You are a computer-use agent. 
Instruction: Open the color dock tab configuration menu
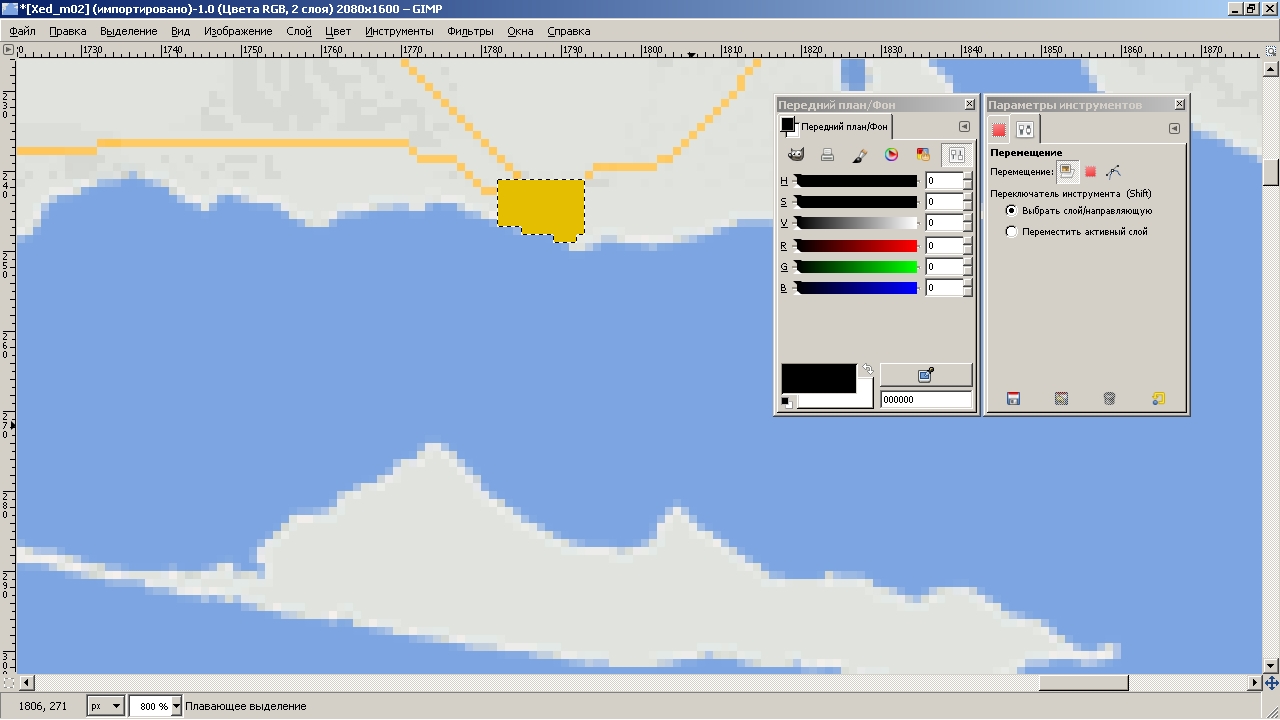click(964, 127)
